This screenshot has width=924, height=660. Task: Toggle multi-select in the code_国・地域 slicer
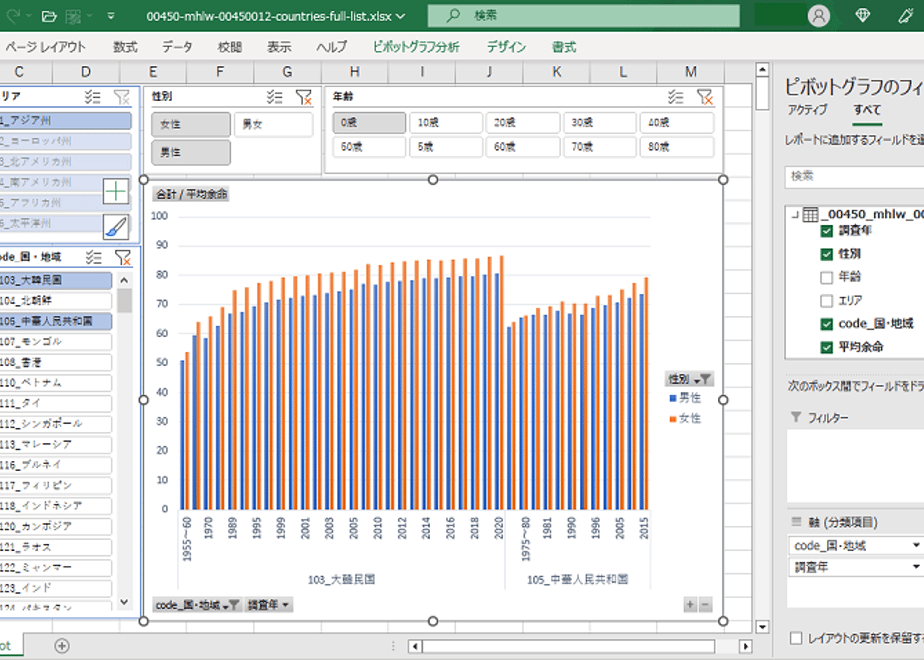coord(93,257)
